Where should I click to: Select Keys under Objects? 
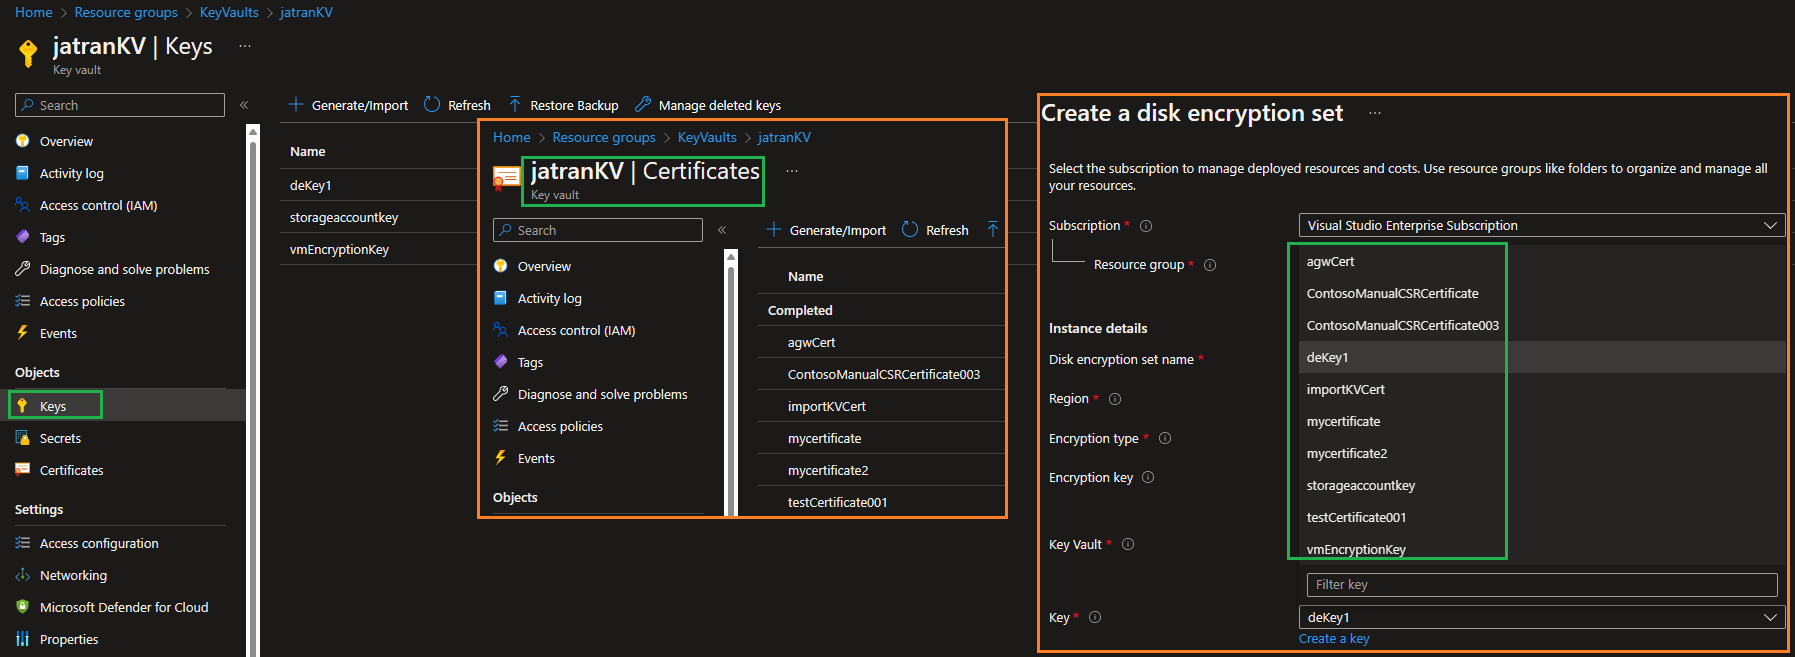coord(53,406)
